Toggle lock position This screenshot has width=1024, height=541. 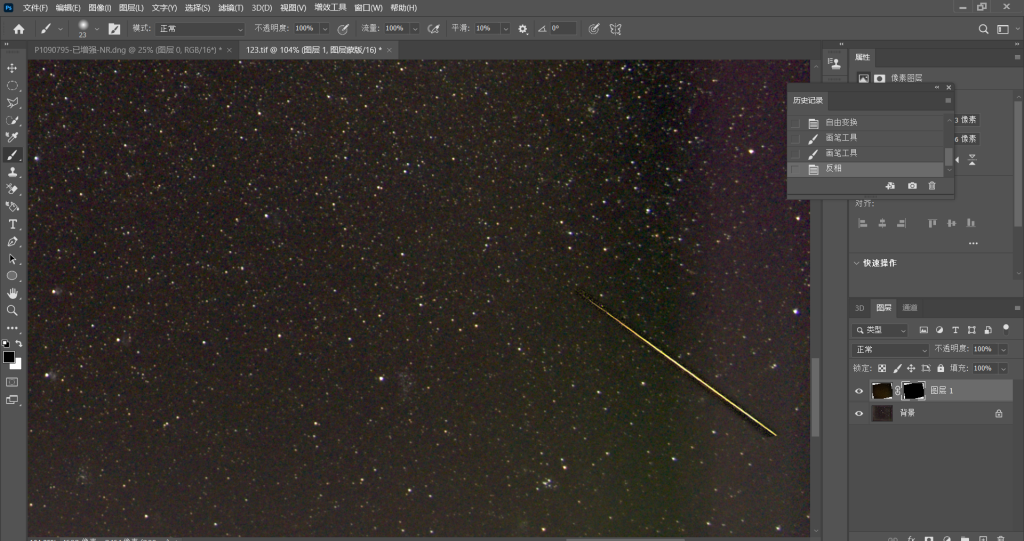911,369
